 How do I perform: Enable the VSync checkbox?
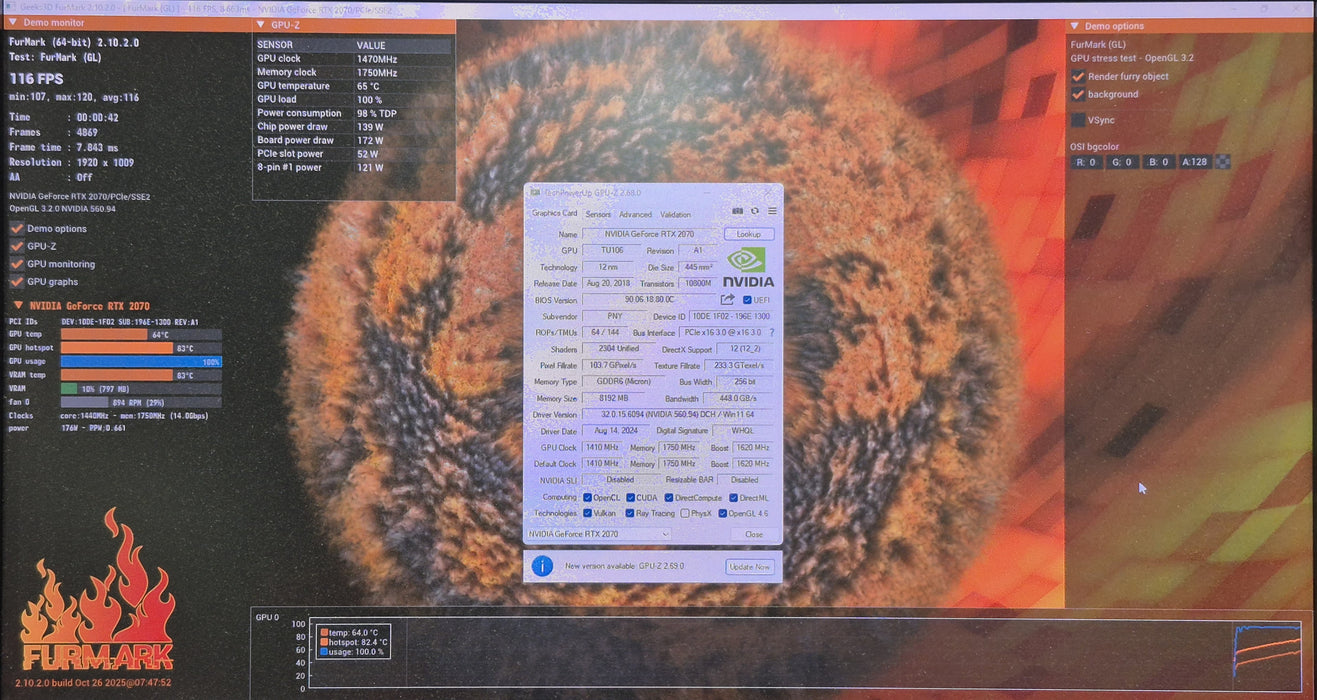click(x=1078, y=120)
